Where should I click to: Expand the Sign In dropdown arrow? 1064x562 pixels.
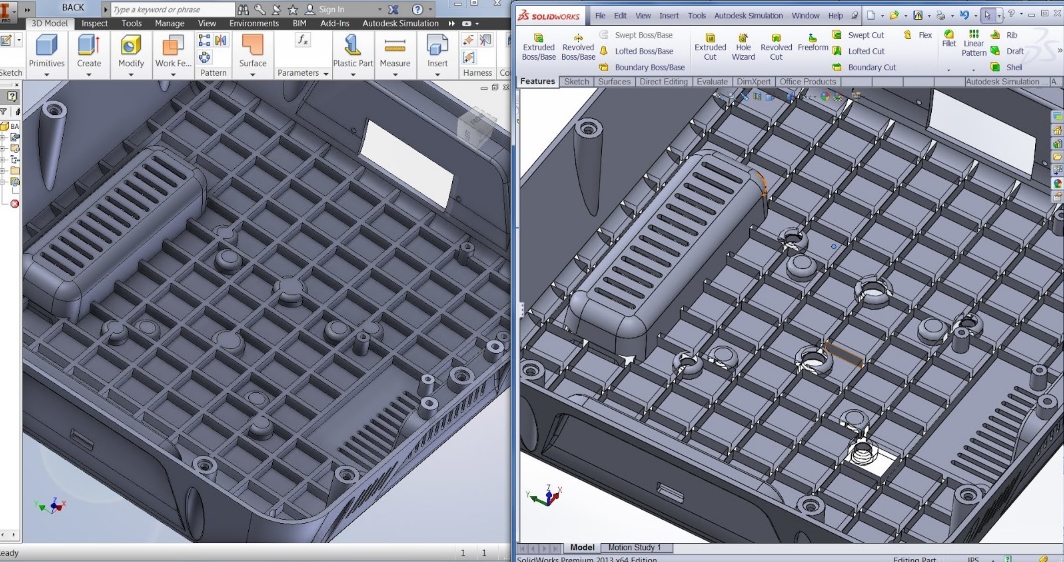coord(380,10)
